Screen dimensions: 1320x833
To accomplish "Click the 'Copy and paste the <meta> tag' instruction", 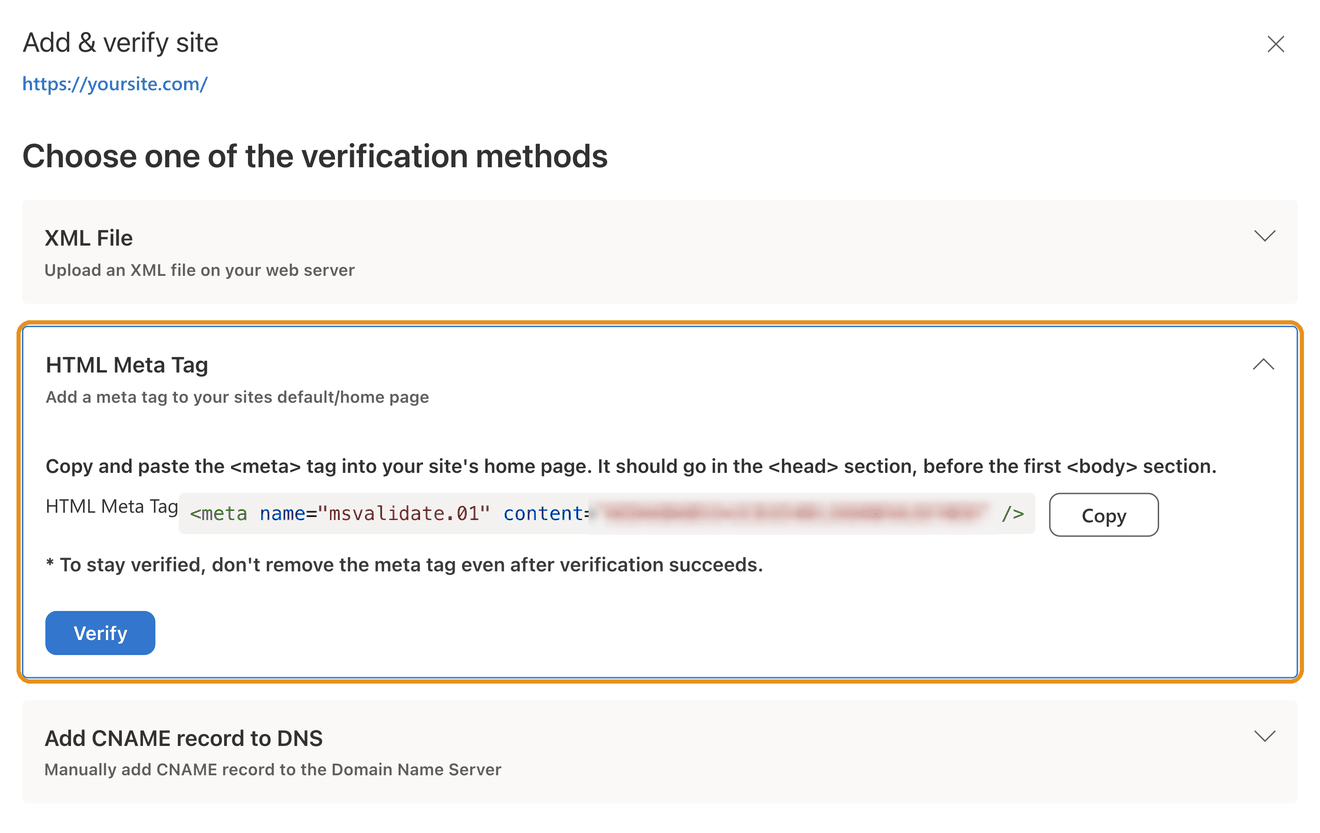I will [x=631, y=466].
